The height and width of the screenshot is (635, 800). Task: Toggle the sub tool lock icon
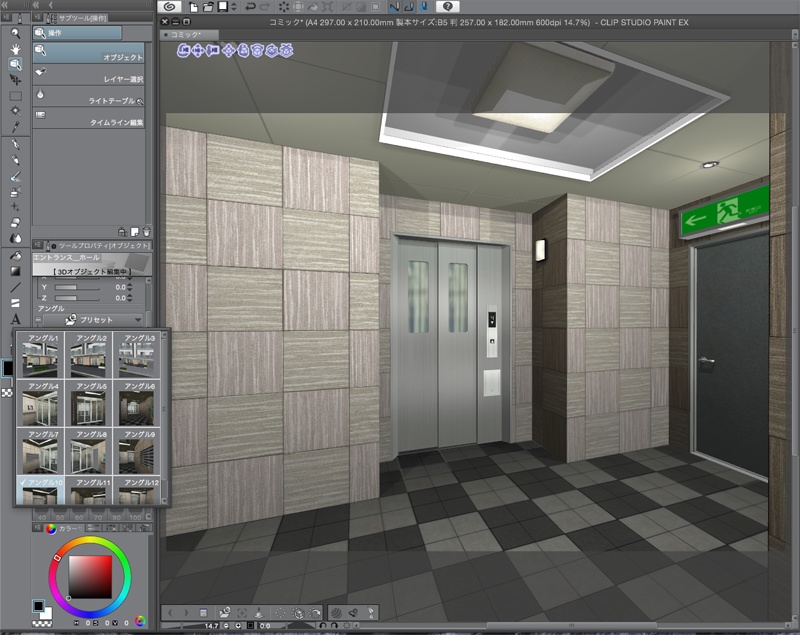[122, 232]
